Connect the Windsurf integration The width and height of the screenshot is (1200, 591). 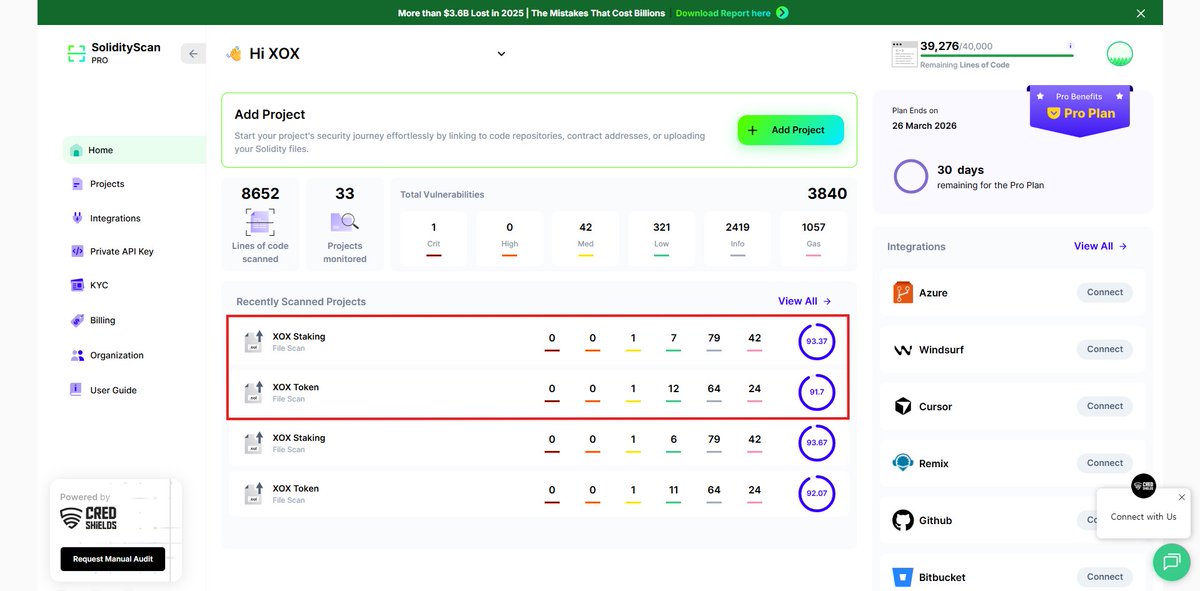pos(1105,349)
